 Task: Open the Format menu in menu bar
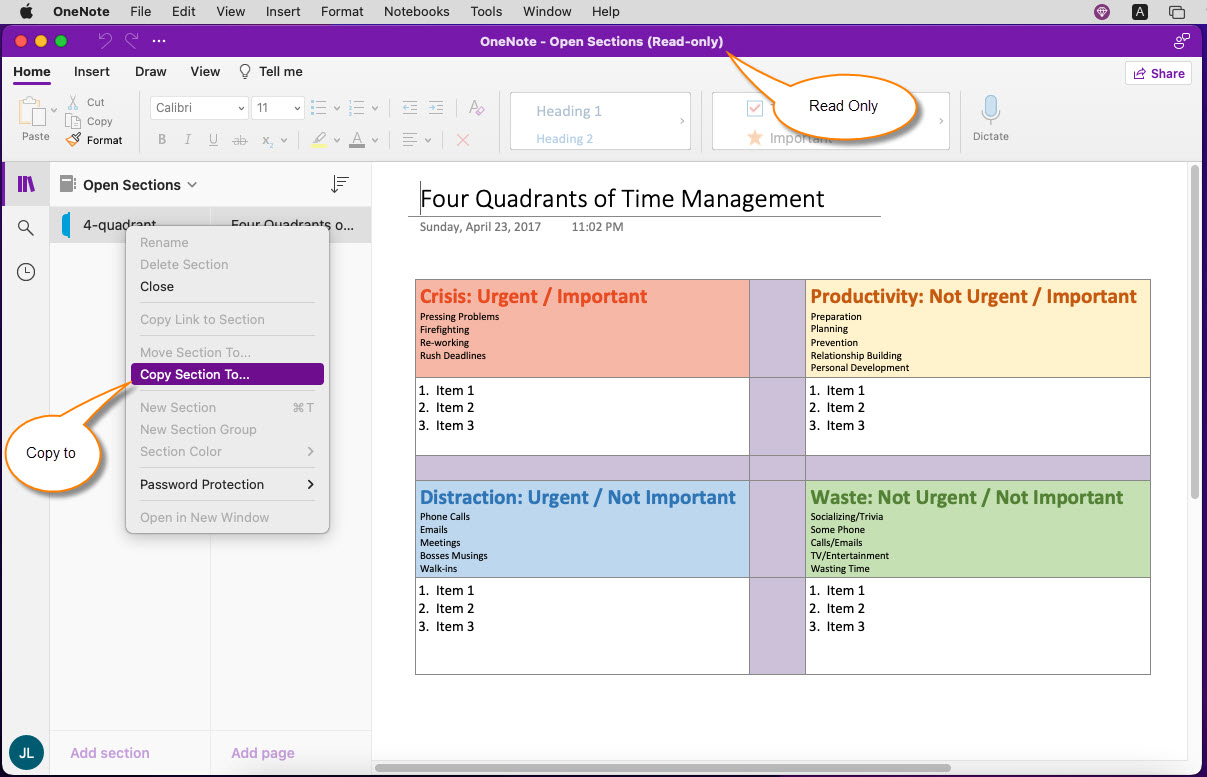coord(342,12)
